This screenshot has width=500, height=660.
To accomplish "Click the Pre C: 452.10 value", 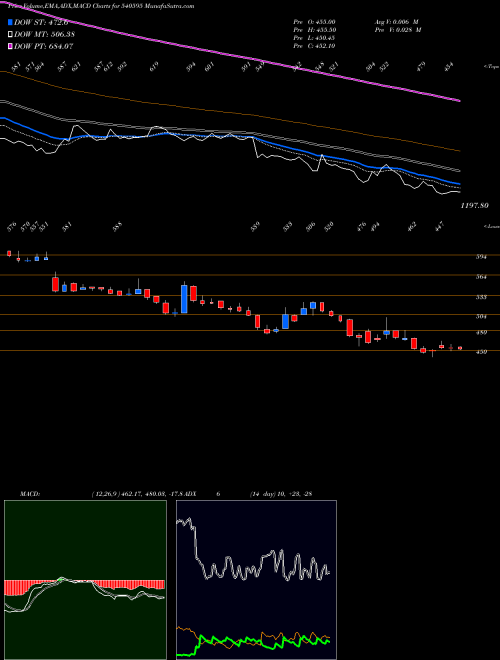I will (314, 46).
